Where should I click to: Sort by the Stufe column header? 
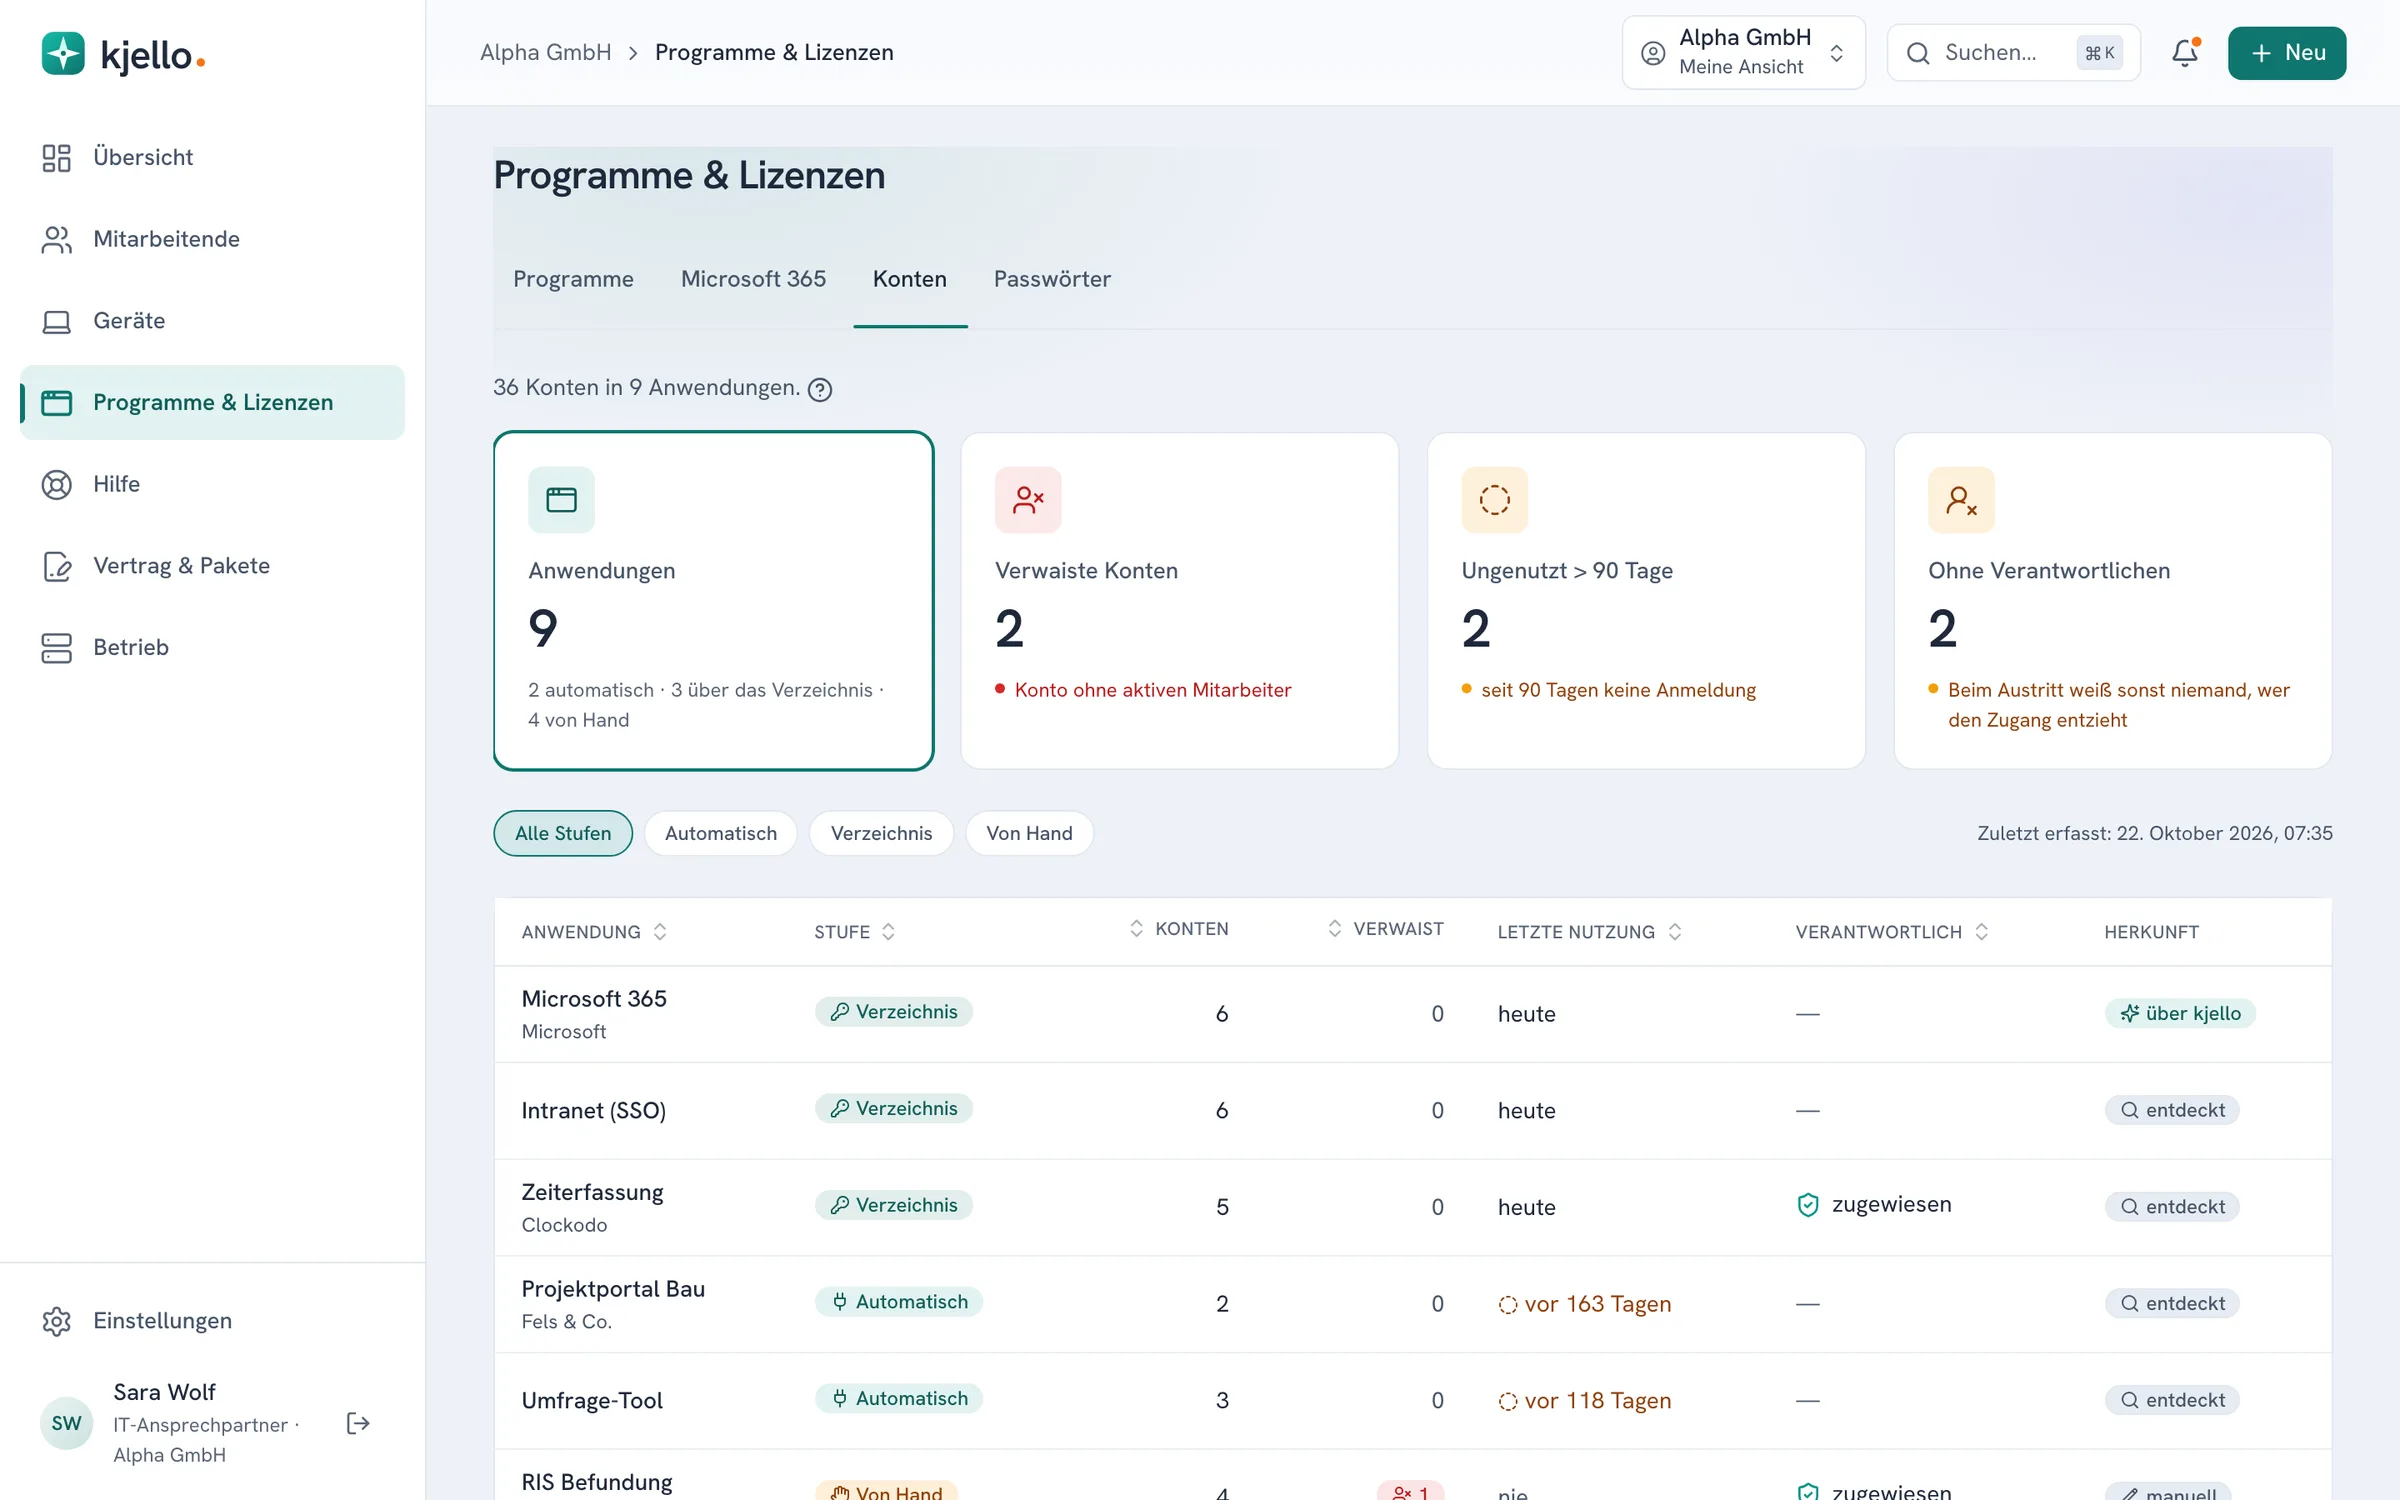854,932
